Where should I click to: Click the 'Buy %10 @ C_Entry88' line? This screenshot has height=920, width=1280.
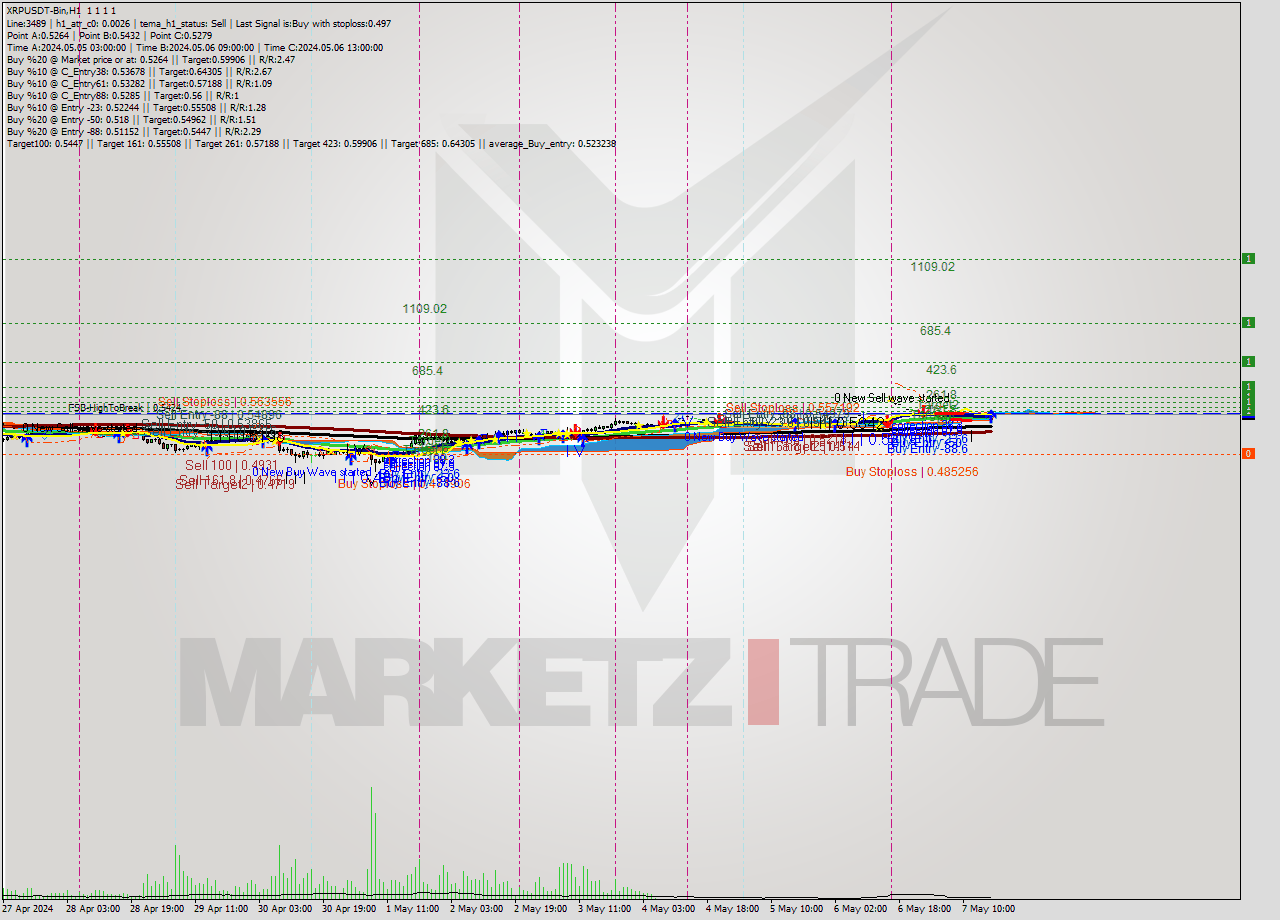tap(123, 95)
